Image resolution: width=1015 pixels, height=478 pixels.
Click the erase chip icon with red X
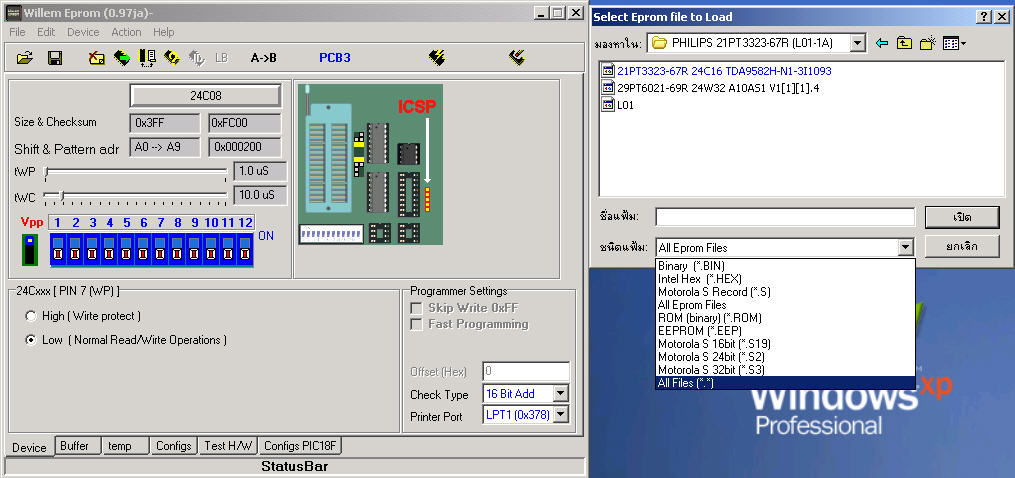point(97,58)
